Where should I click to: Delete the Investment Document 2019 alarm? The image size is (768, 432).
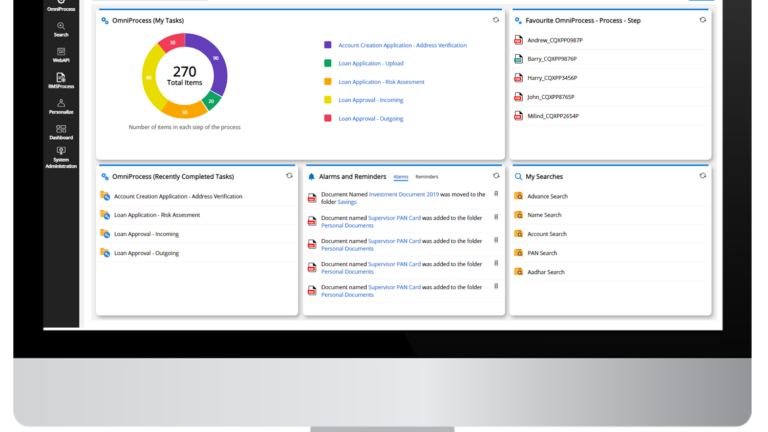point(495,194)
